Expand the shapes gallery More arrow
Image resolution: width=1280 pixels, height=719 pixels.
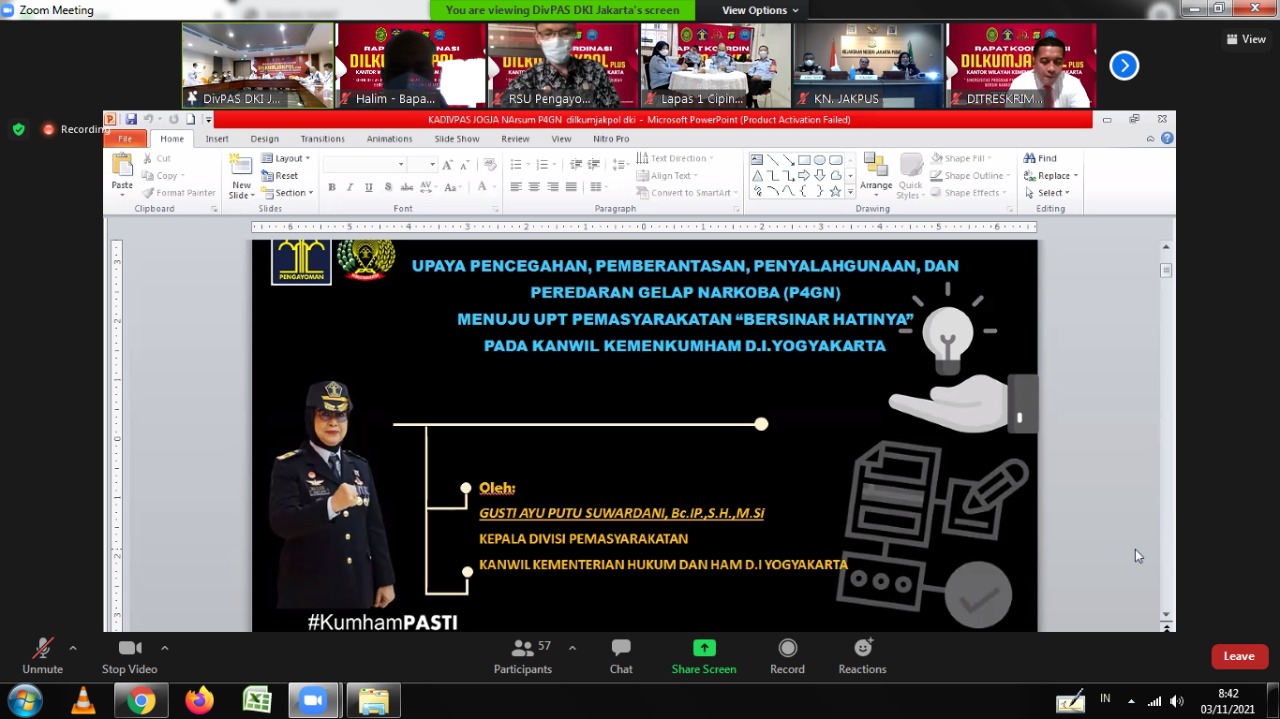(x=851, y=192)
